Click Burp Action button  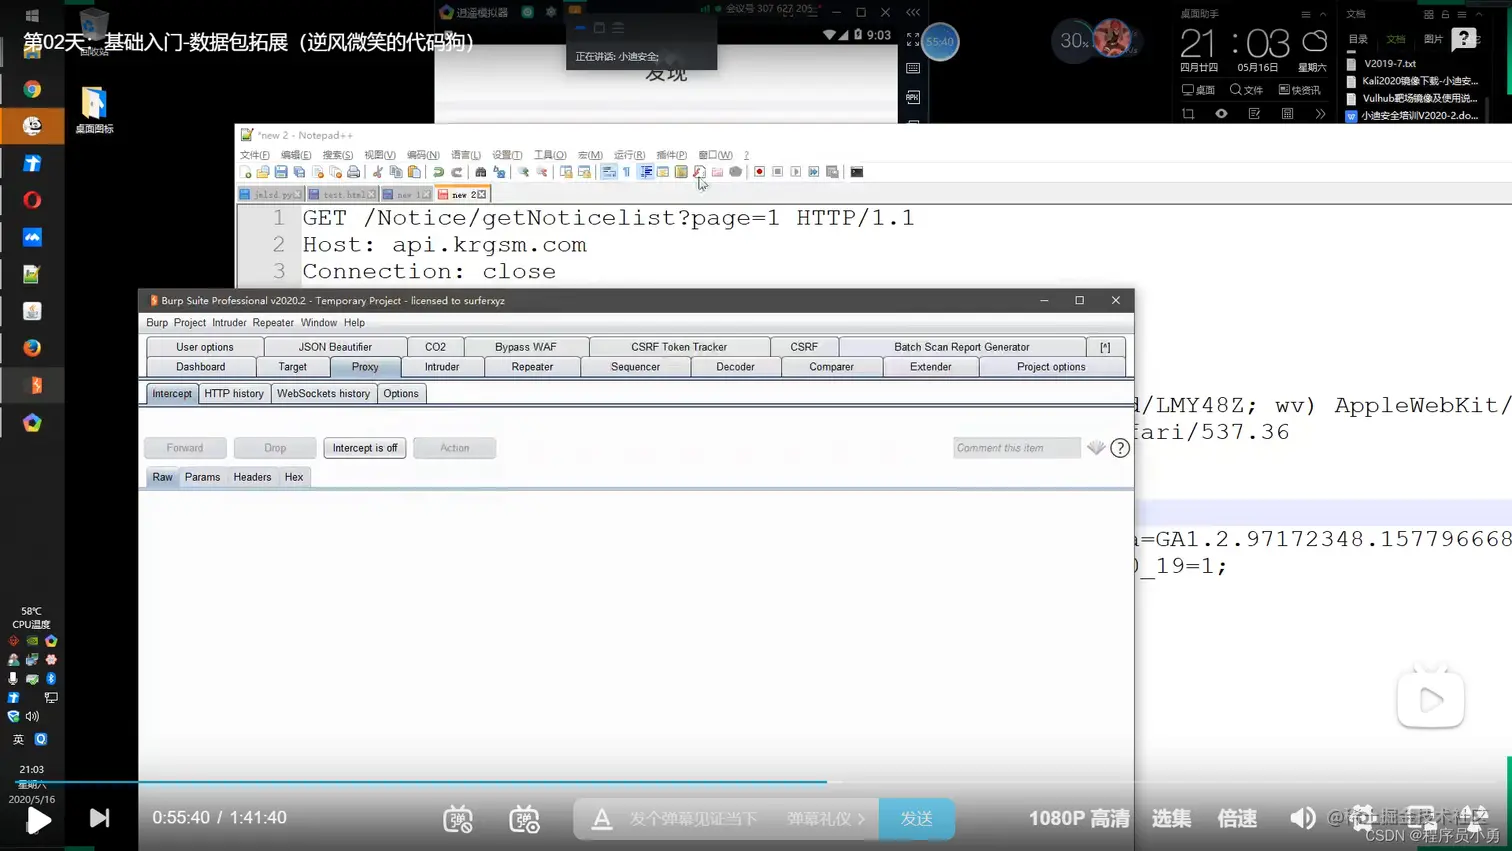click(x=455, y=448)
